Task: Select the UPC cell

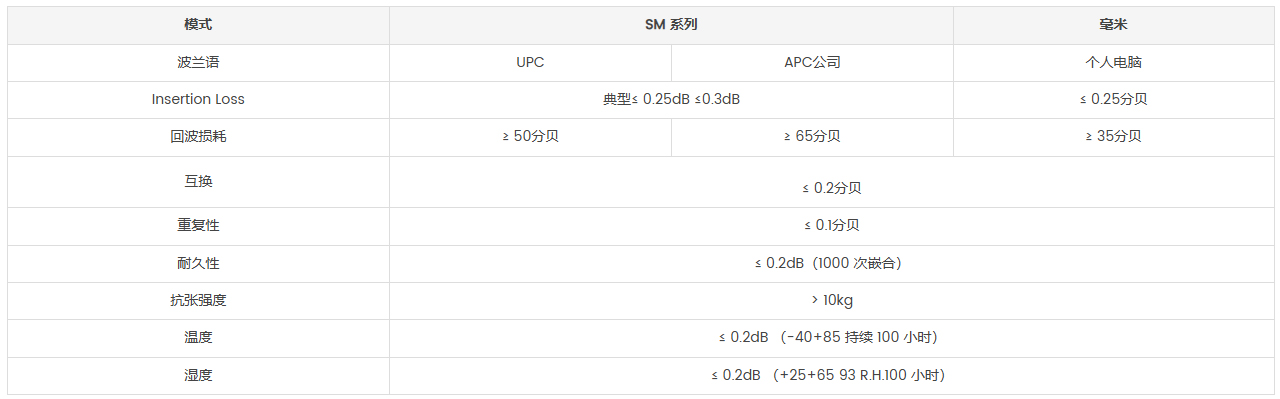Action: (x=530, y=62)
